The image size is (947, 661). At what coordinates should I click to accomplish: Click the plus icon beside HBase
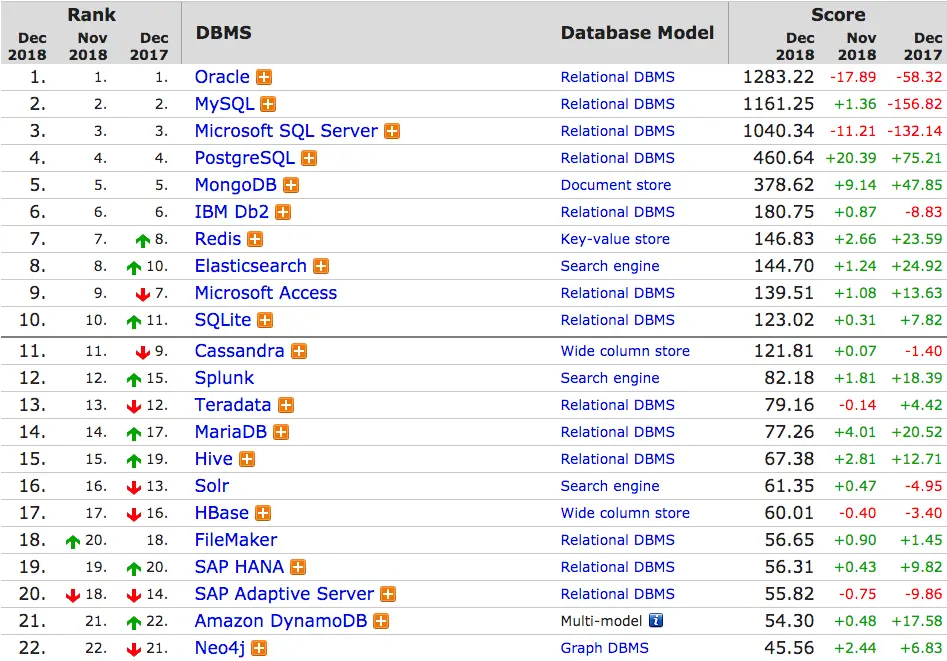[263, 514]
